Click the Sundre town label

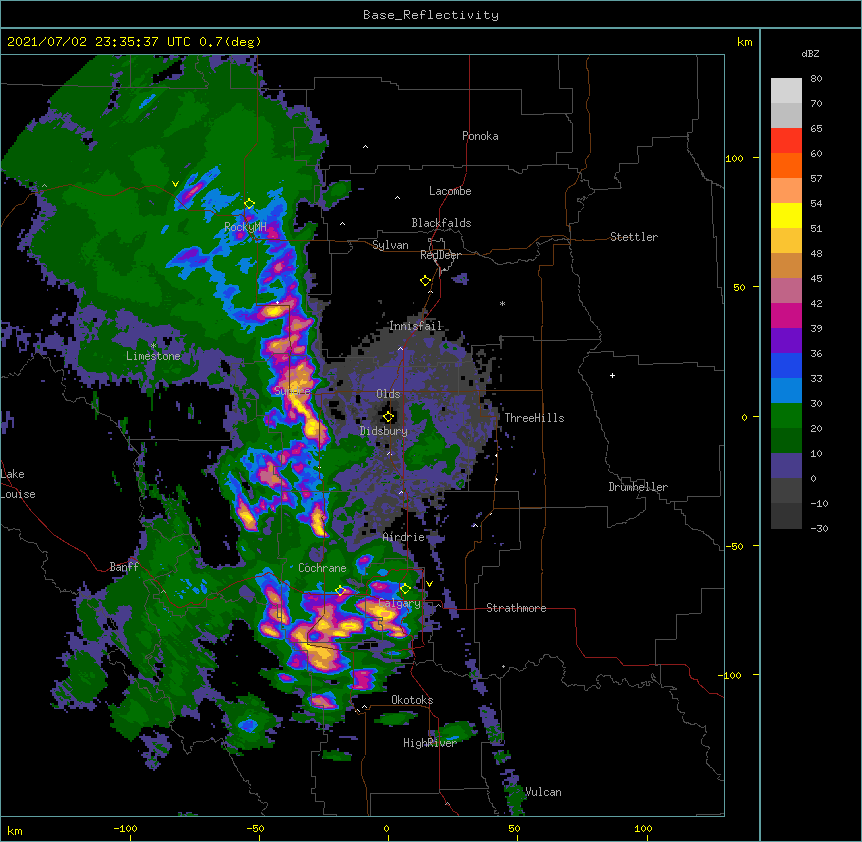coord(292,391)
